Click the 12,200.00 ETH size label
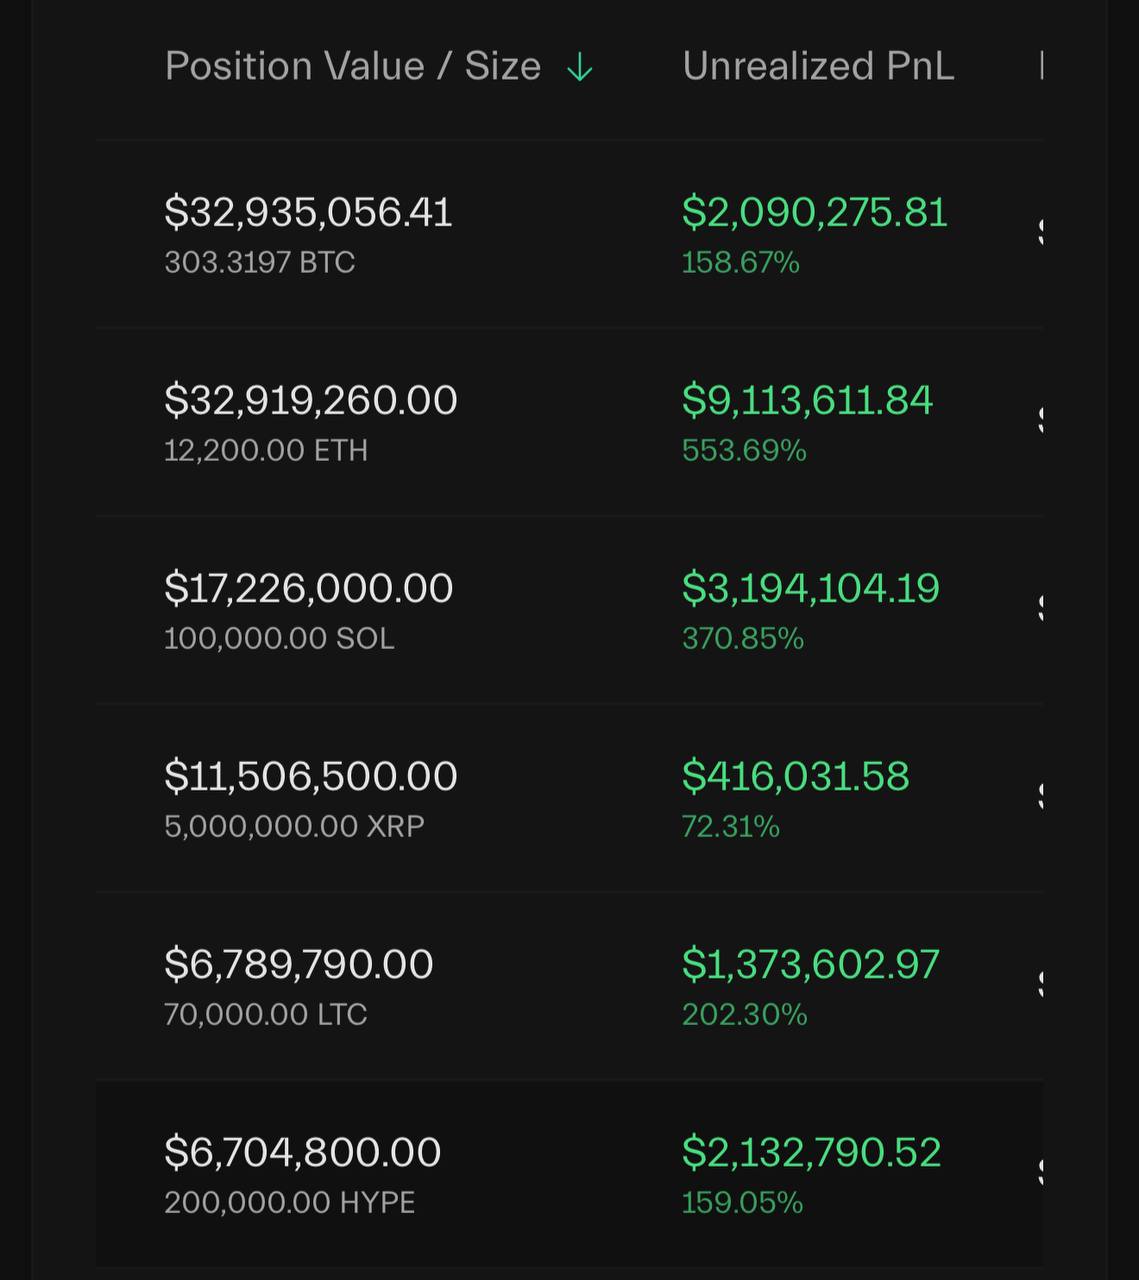This screenshot has height=1280, width=1139. (x=266, y=450)
